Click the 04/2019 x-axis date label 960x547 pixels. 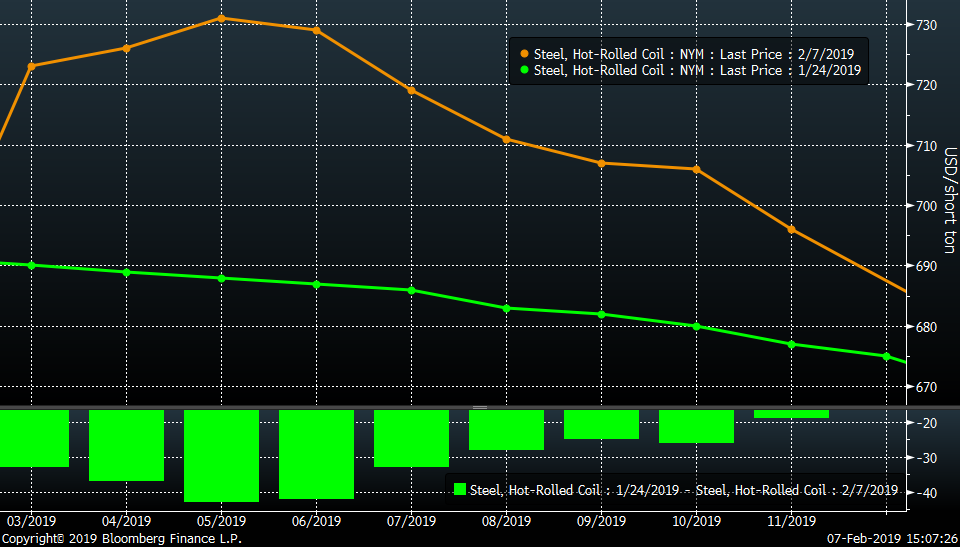tap(126, 521)
